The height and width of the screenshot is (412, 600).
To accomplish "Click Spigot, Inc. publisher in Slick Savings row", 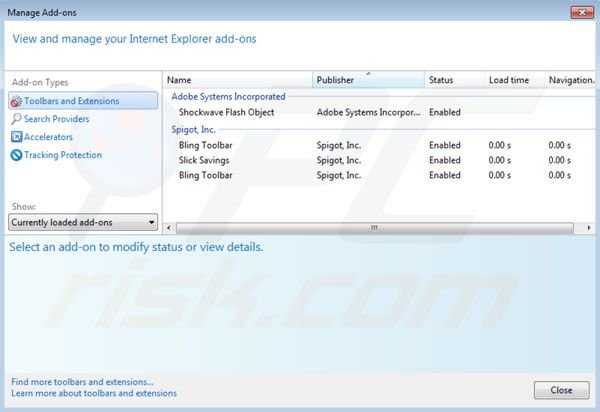I will point(339,160).
